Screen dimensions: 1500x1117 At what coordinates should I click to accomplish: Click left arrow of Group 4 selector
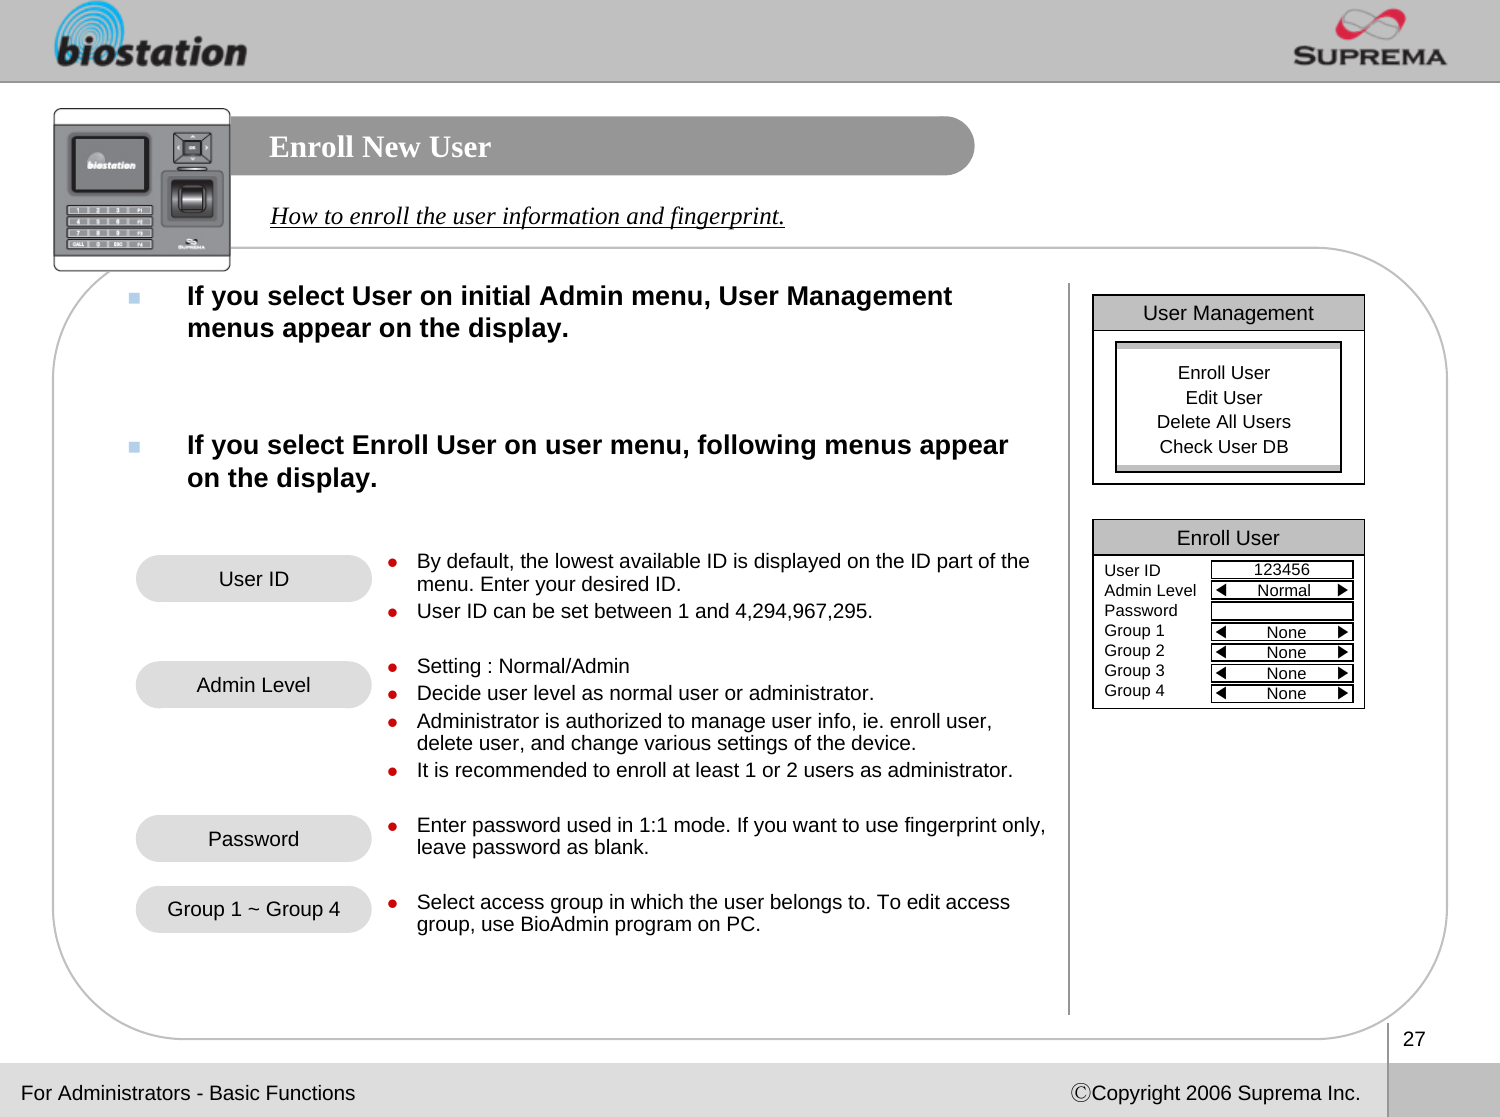tap(1220, 693)
